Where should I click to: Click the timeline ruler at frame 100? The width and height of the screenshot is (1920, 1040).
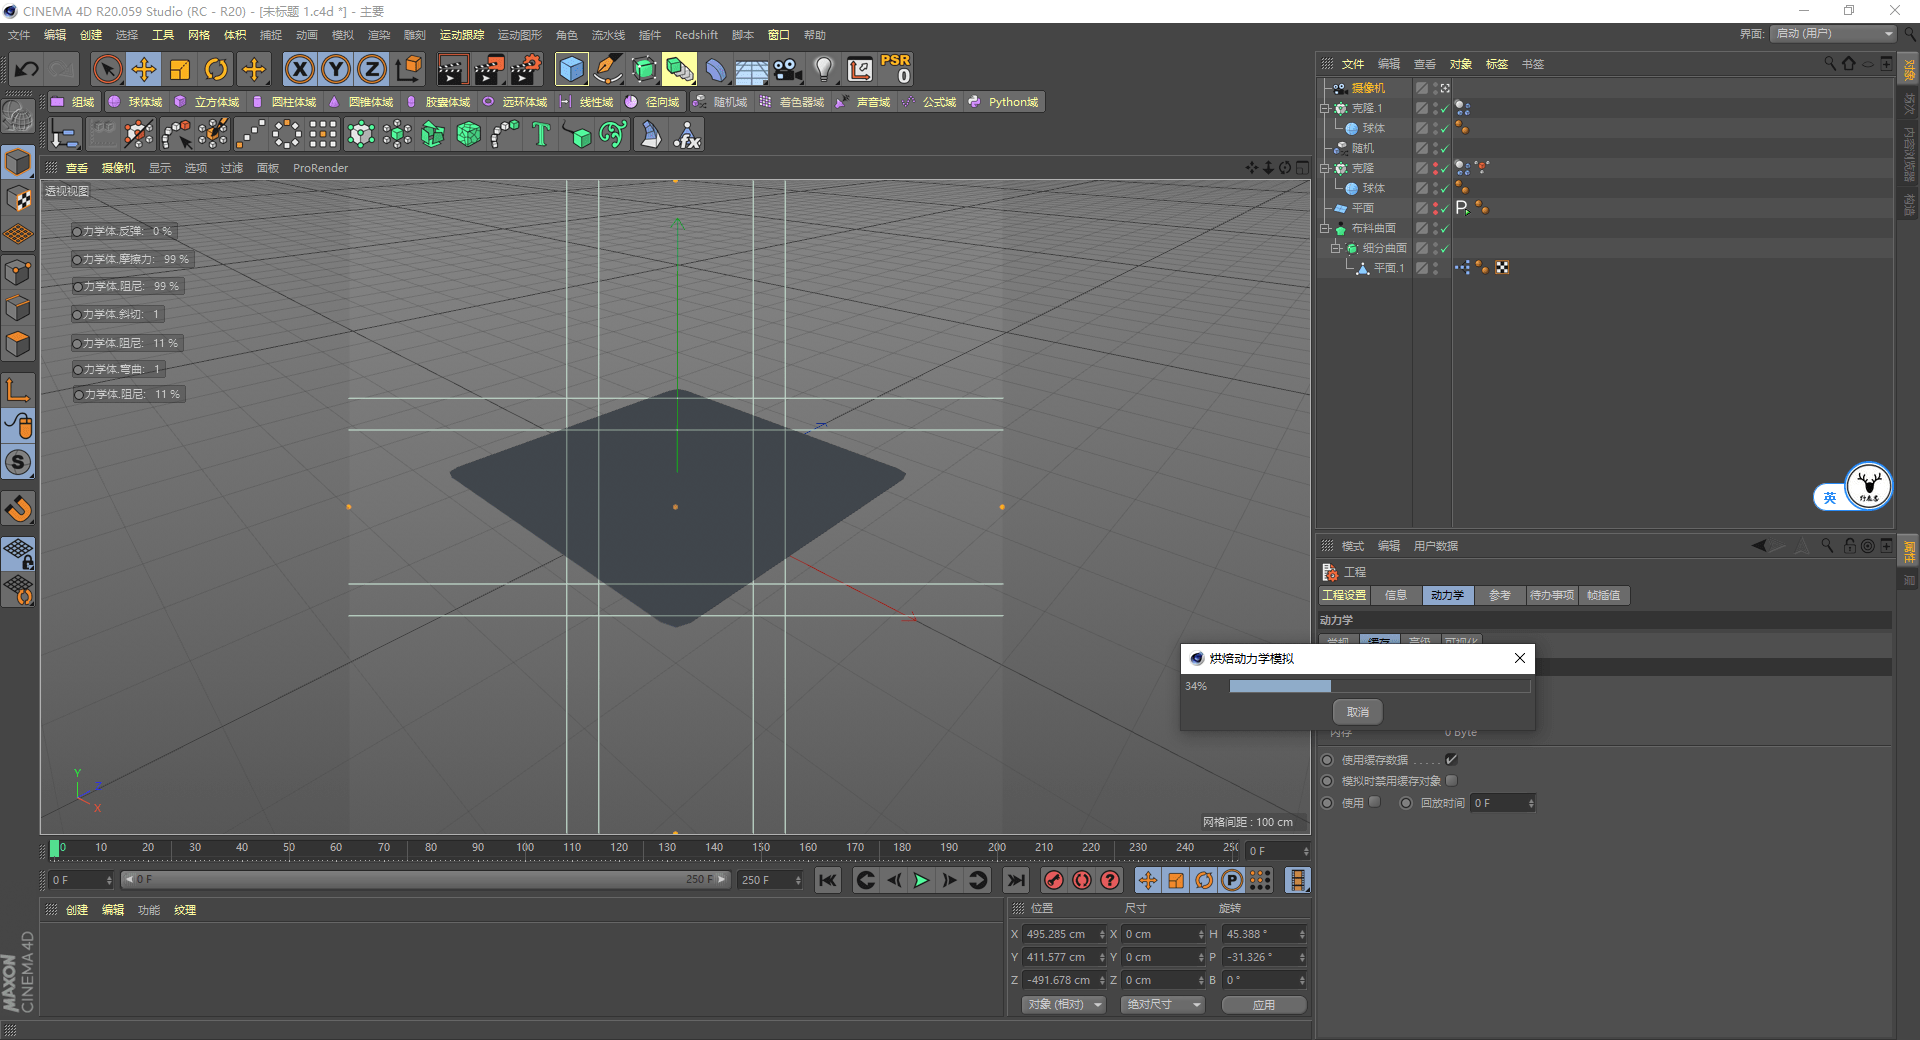[525, 849]
